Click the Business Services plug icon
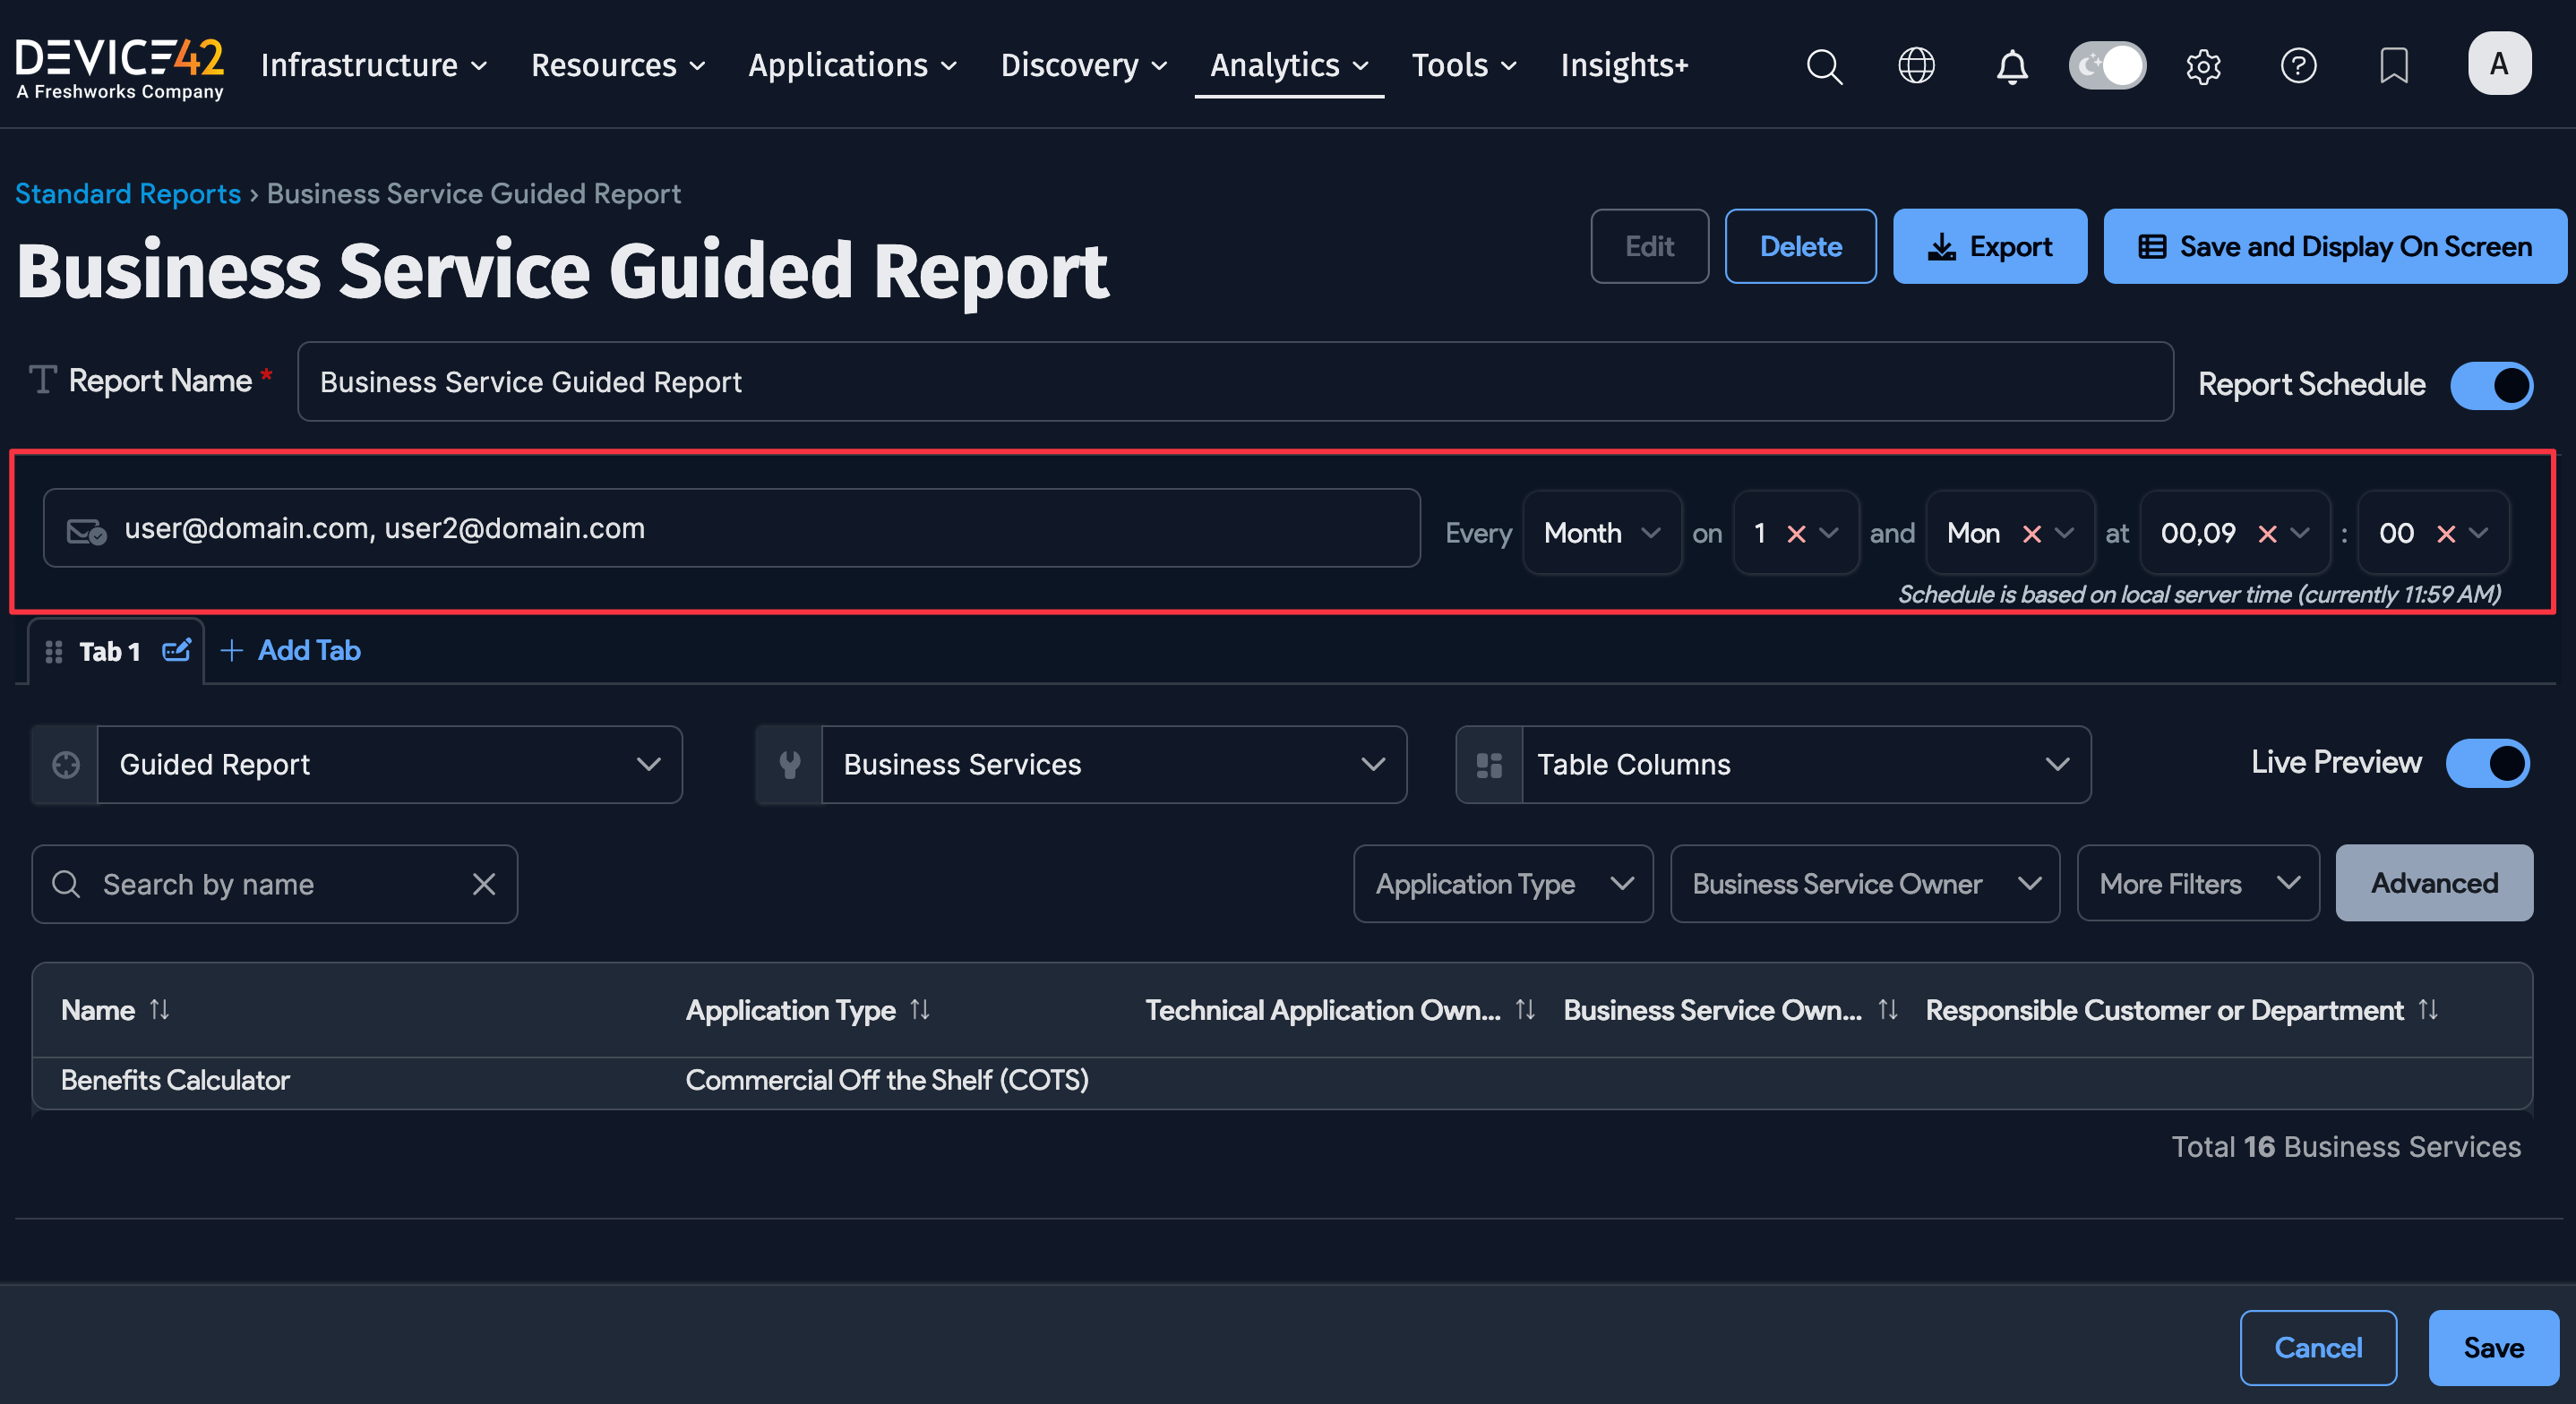 pos(789,765)
